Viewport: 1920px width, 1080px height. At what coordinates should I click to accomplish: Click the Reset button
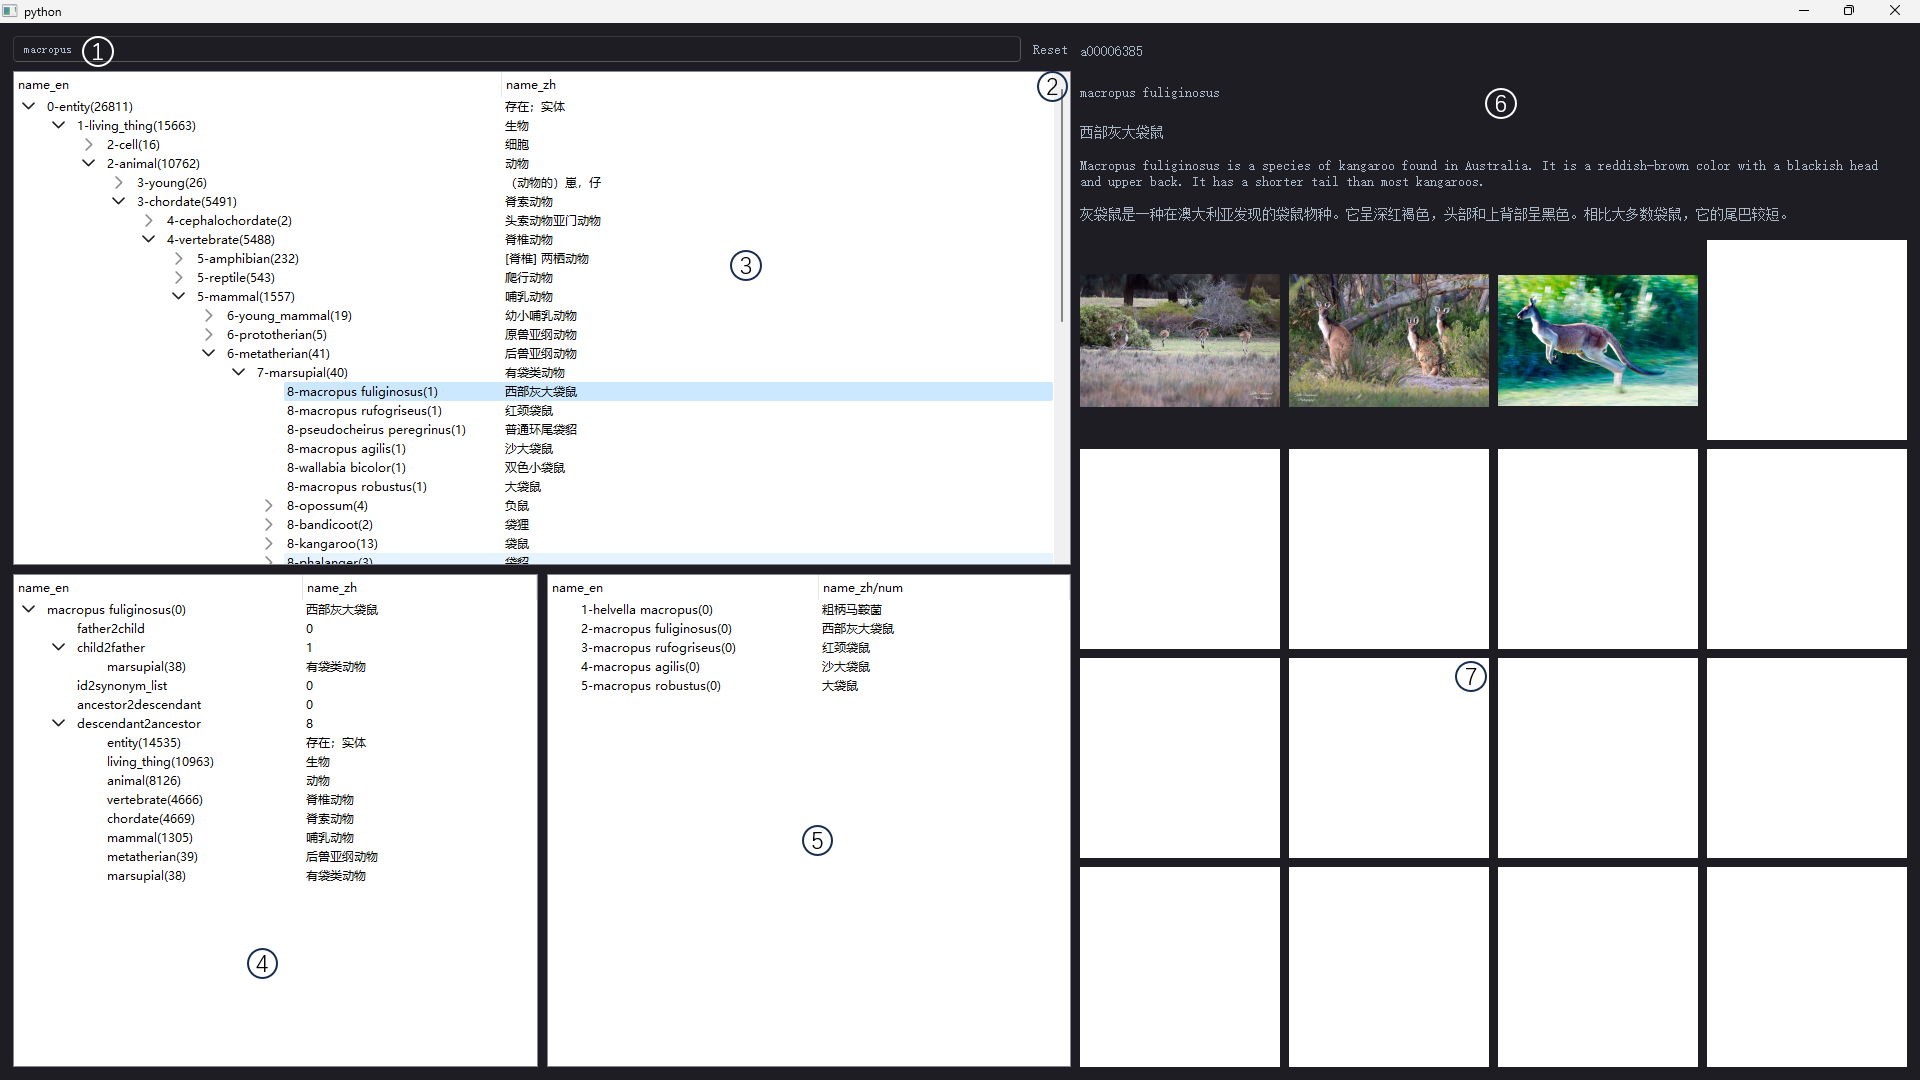pos(1049,50)
